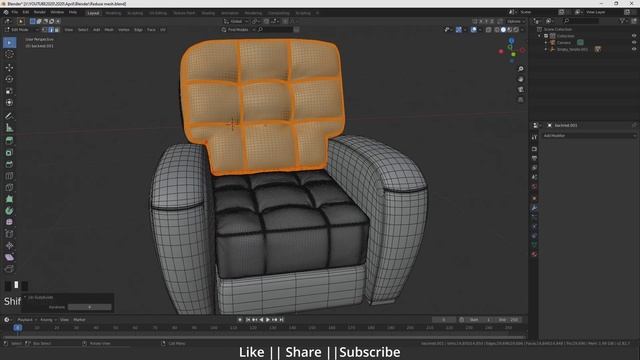
Task: Select the Select Box tool
Action: click(x=9, y=42)
